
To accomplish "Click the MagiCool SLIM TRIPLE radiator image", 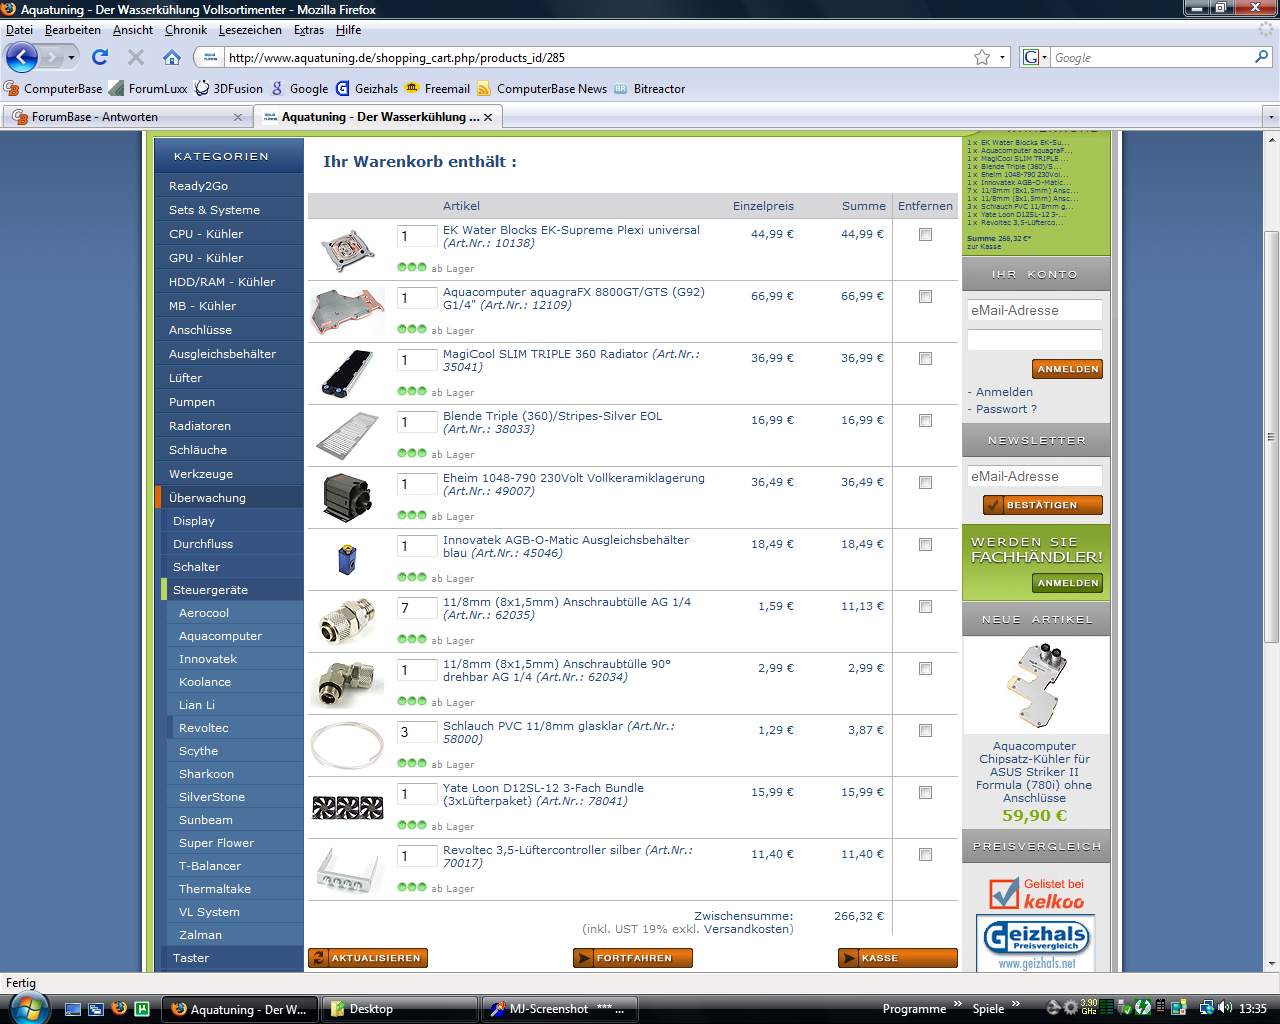I will click(347, 373).
